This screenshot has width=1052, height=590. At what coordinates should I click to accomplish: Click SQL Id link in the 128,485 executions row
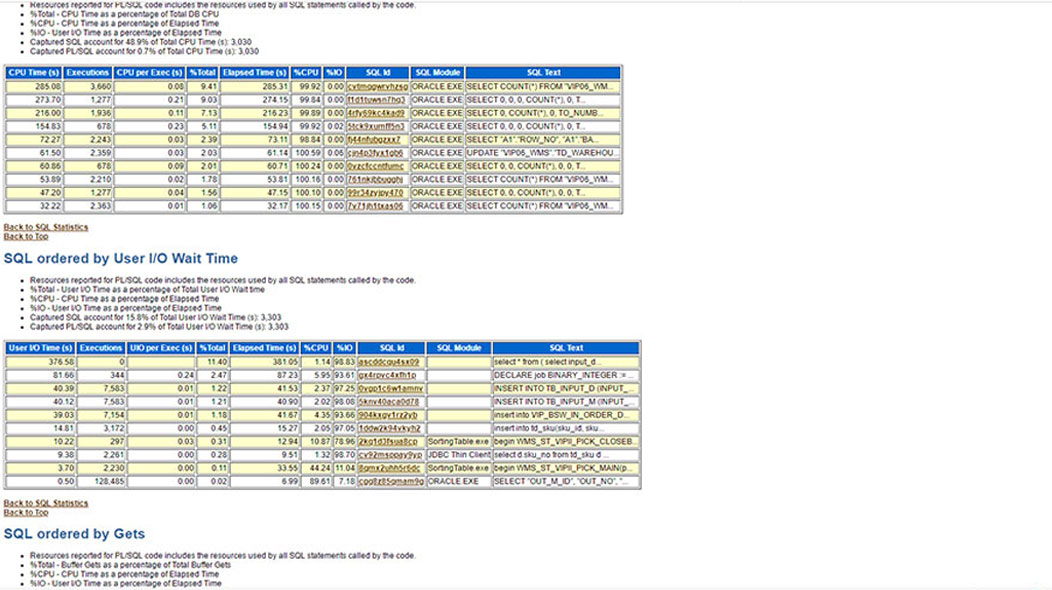(390, 481)
